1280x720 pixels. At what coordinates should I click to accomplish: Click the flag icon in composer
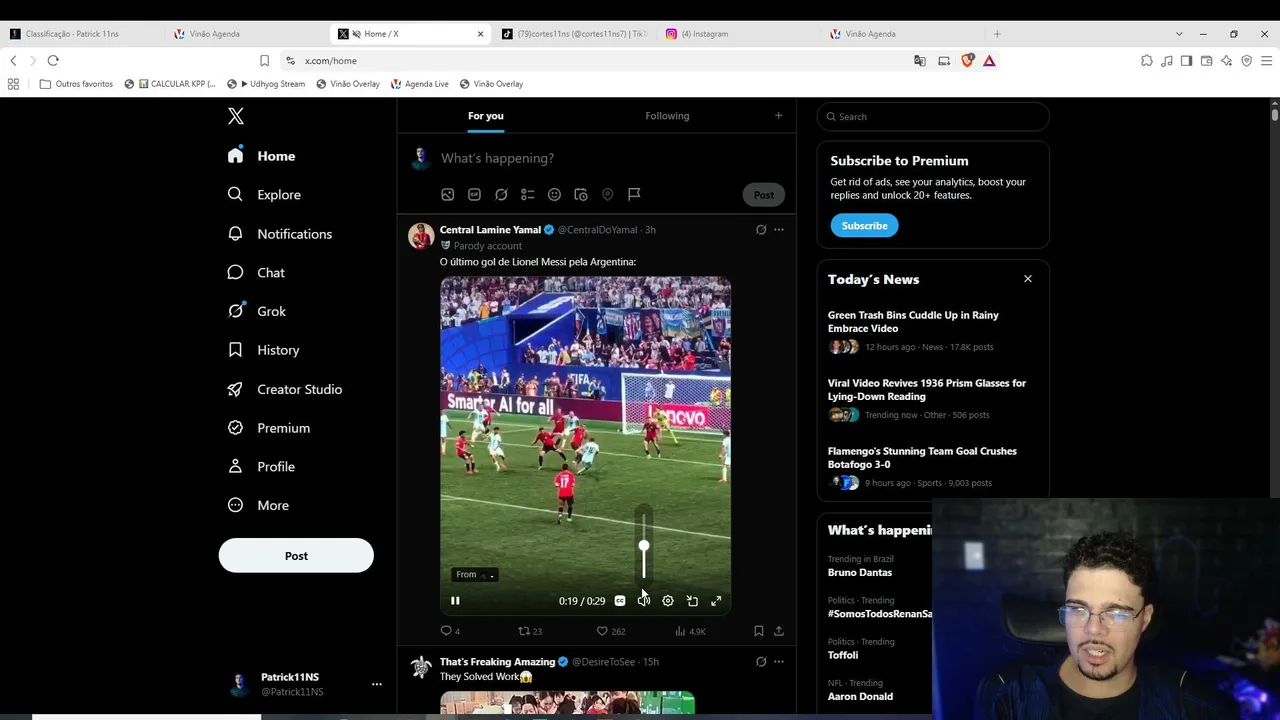pyautogui.click(x=634, y=194)
